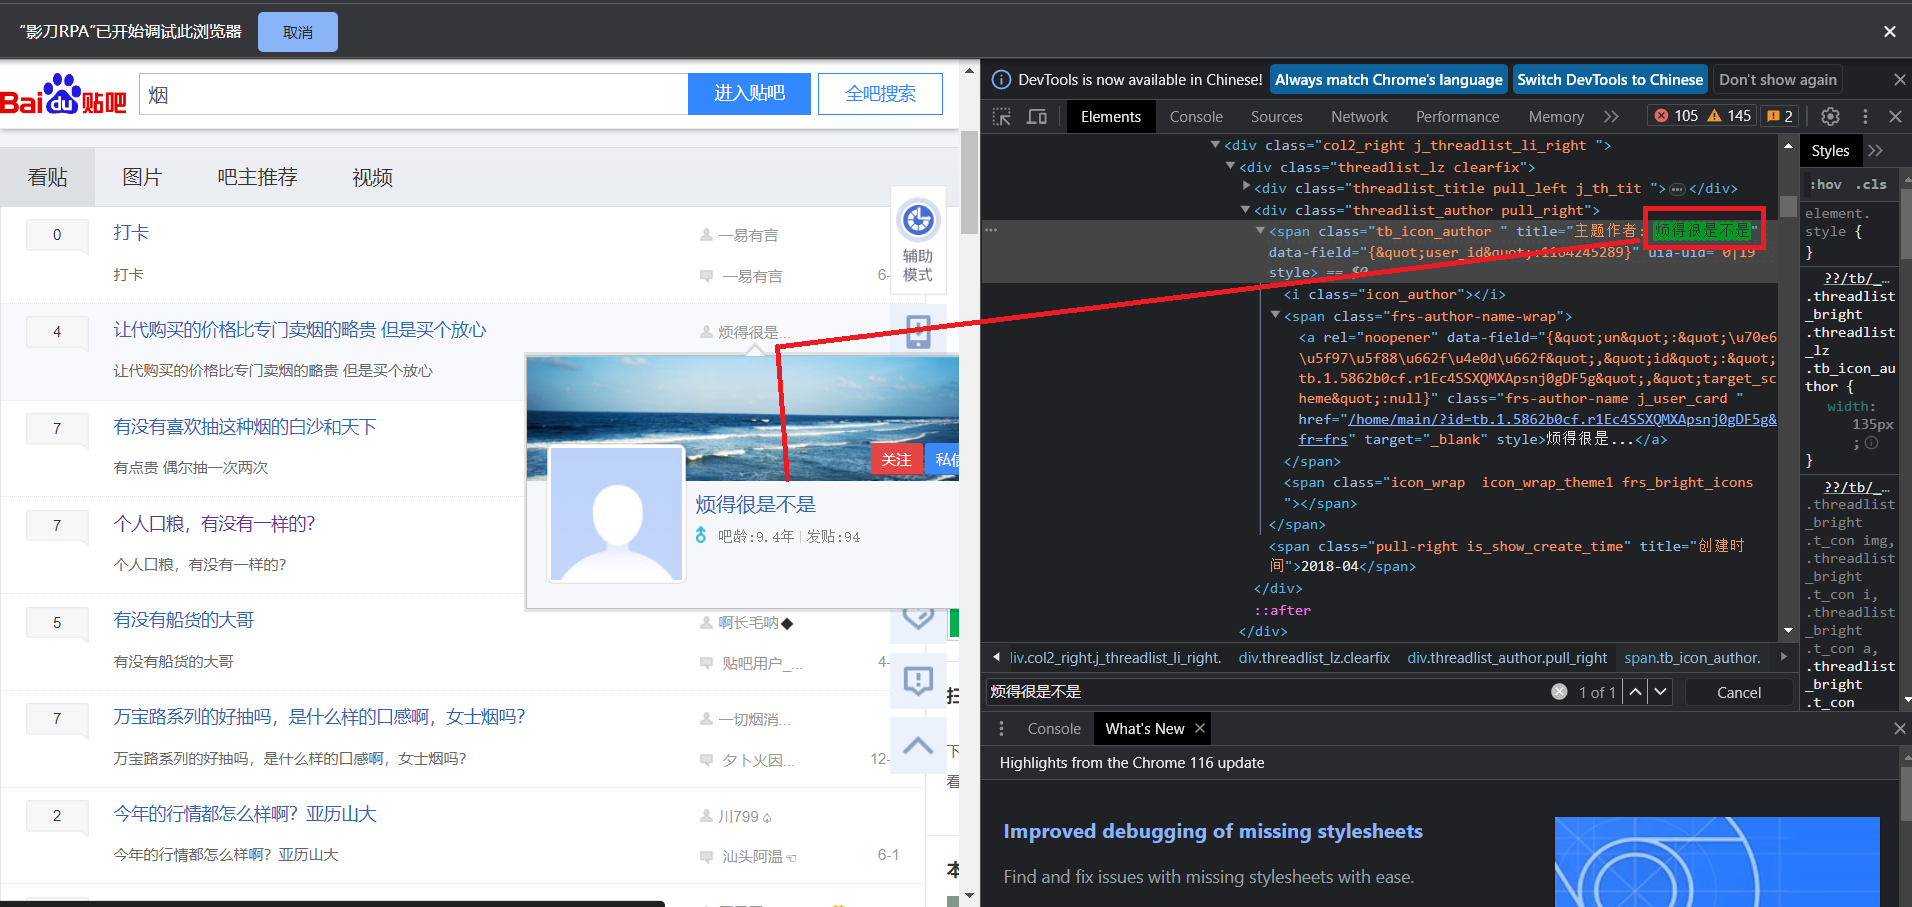Toggle the :hov element state panel
1912x907 pixels.
coord(1825,185)
